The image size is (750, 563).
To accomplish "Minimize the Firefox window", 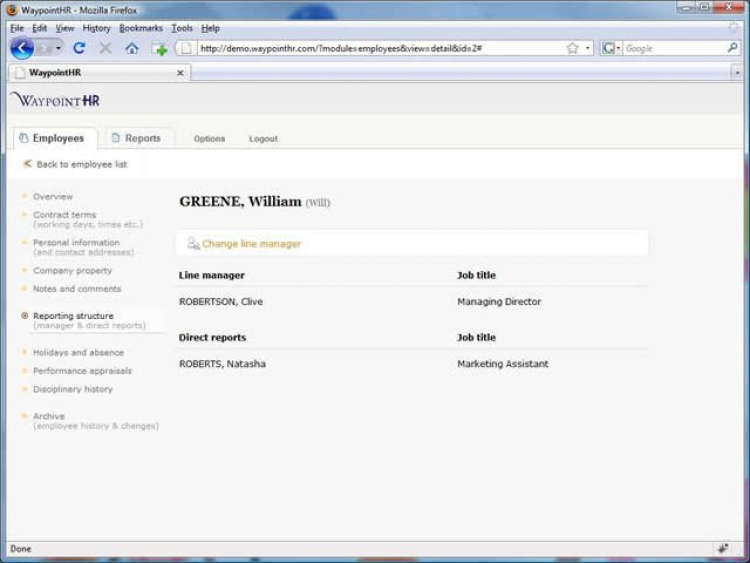I will [686, 7].
